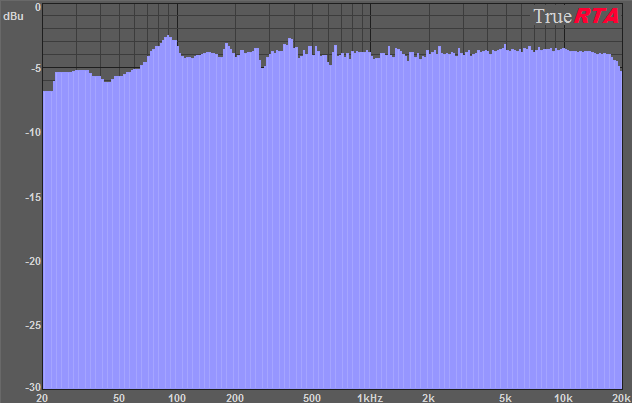Click the 20k frequency label
Image resolution: width=632 pixels, height=403 pixels.
pos(622,398)
